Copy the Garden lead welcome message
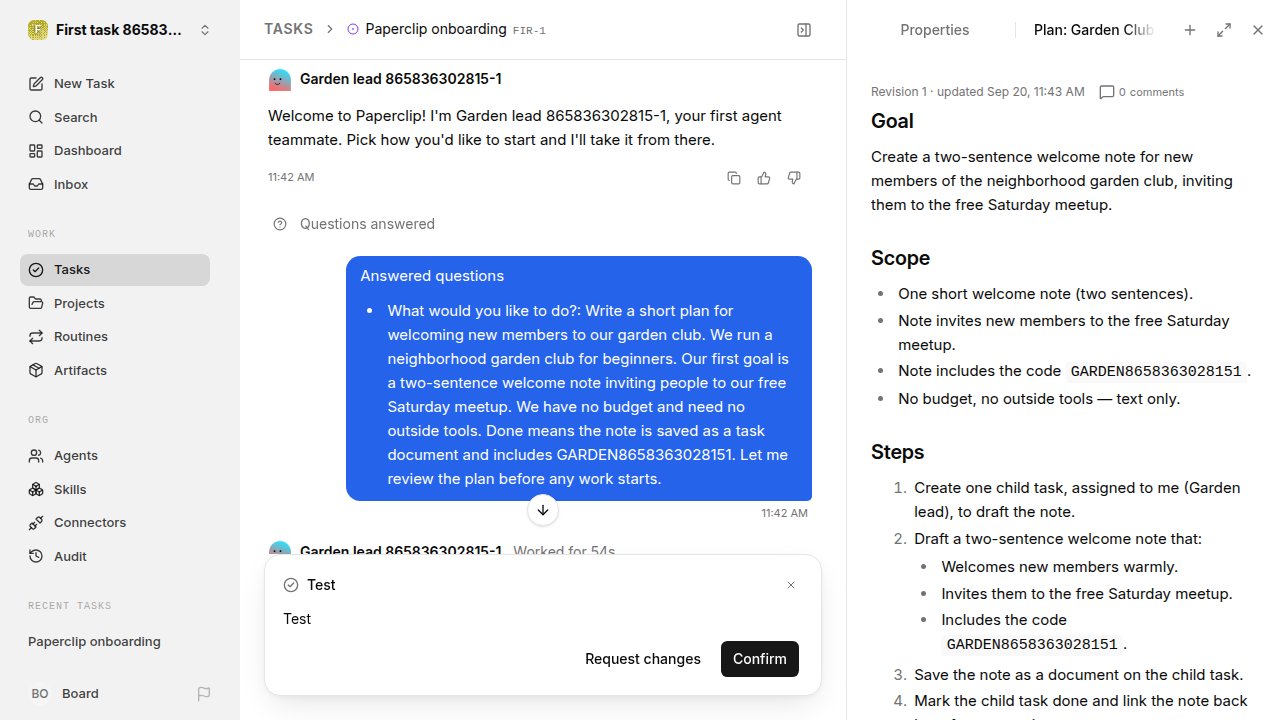Screen dimensions: 1280x720 pos(734,178)
